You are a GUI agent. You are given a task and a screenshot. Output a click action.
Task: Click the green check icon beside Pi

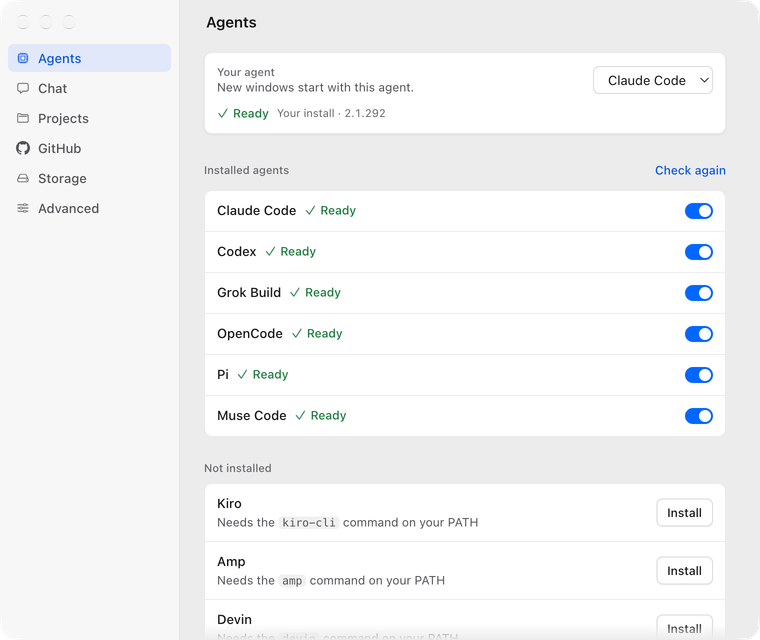click(x=242, y=374)
